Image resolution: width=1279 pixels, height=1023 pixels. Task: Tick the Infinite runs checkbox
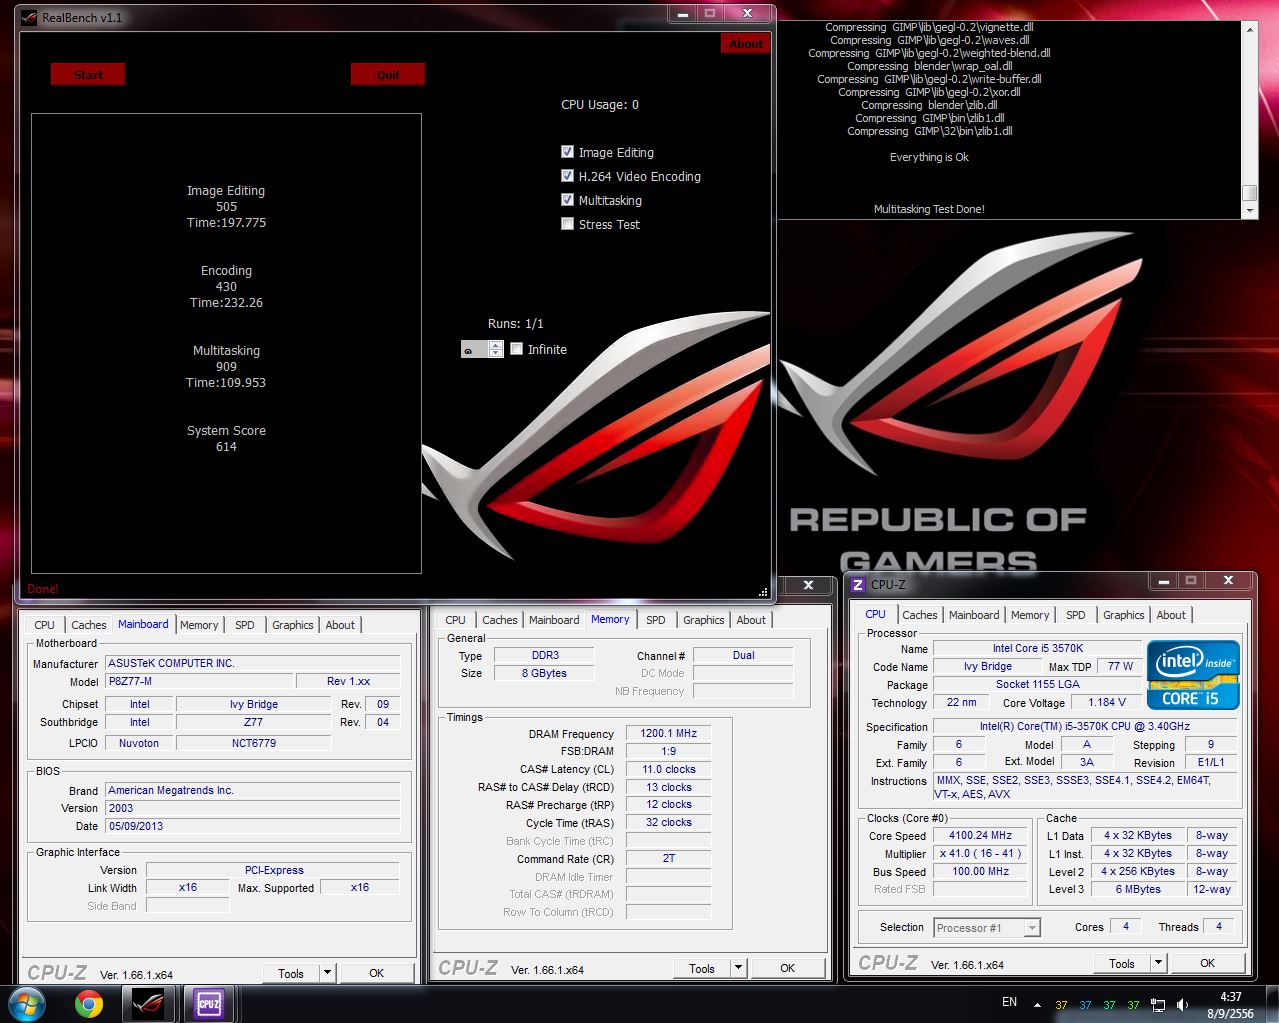pyautogui.click(x=516, y=349)
